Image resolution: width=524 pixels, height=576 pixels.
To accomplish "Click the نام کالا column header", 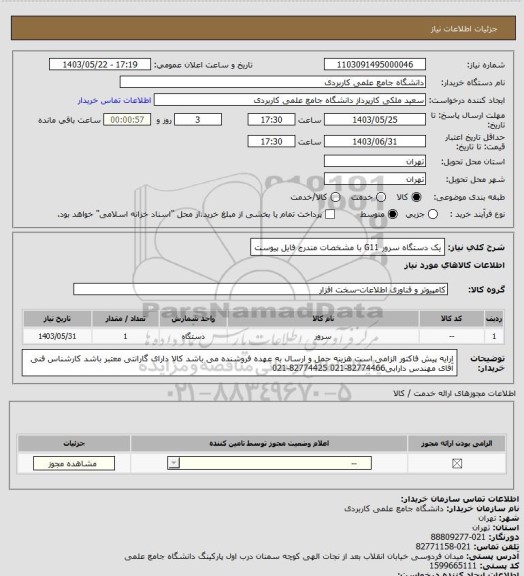I will tap(323, 318).
